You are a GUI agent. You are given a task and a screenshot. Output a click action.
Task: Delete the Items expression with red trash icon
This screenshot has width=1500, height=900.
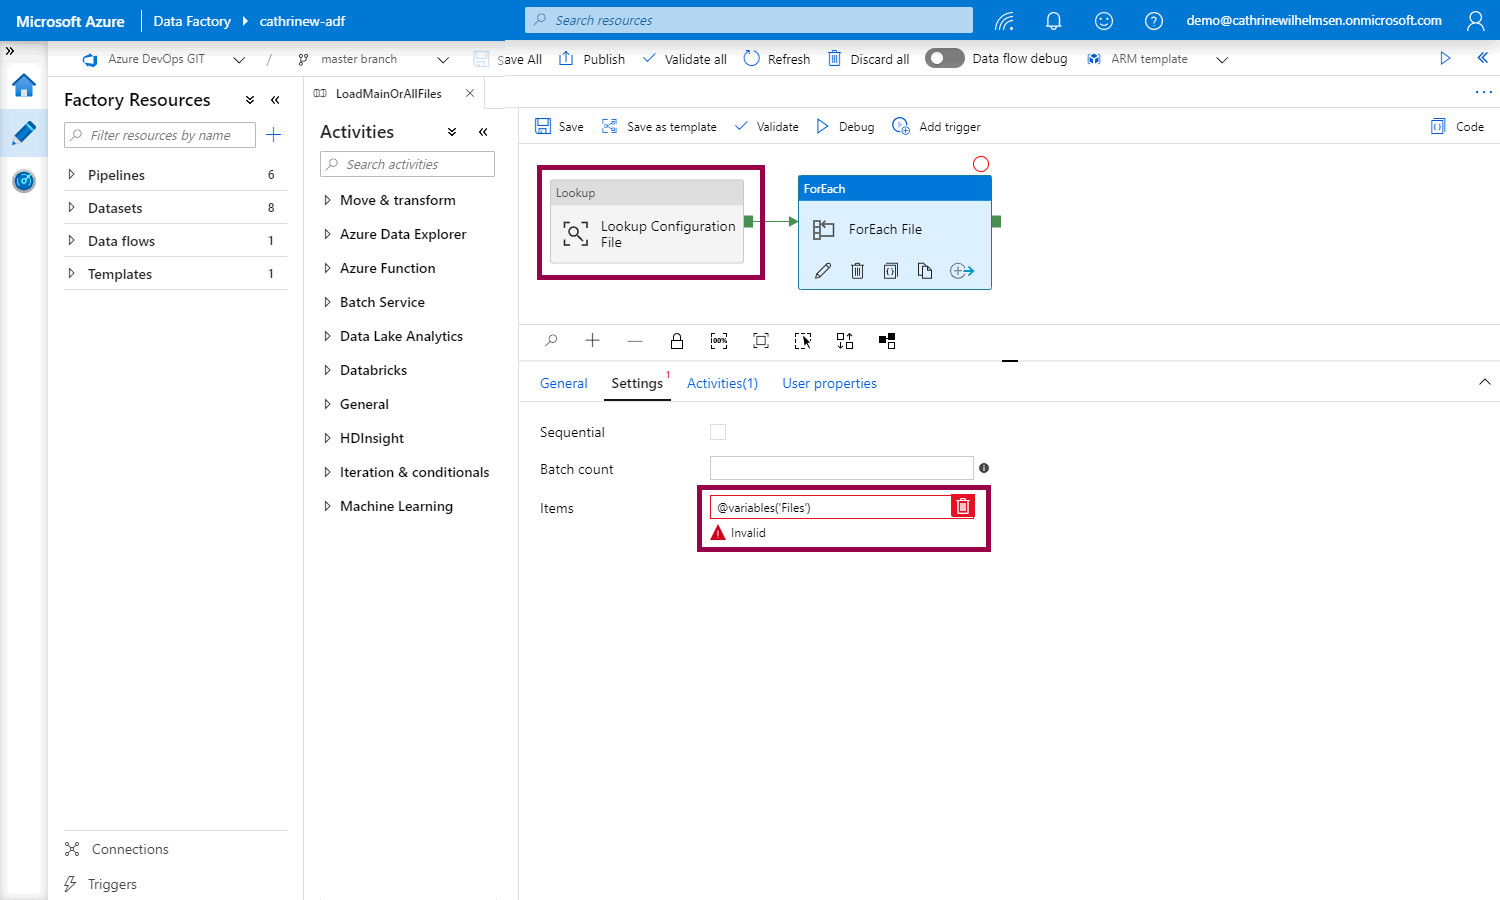pos(962,507)
